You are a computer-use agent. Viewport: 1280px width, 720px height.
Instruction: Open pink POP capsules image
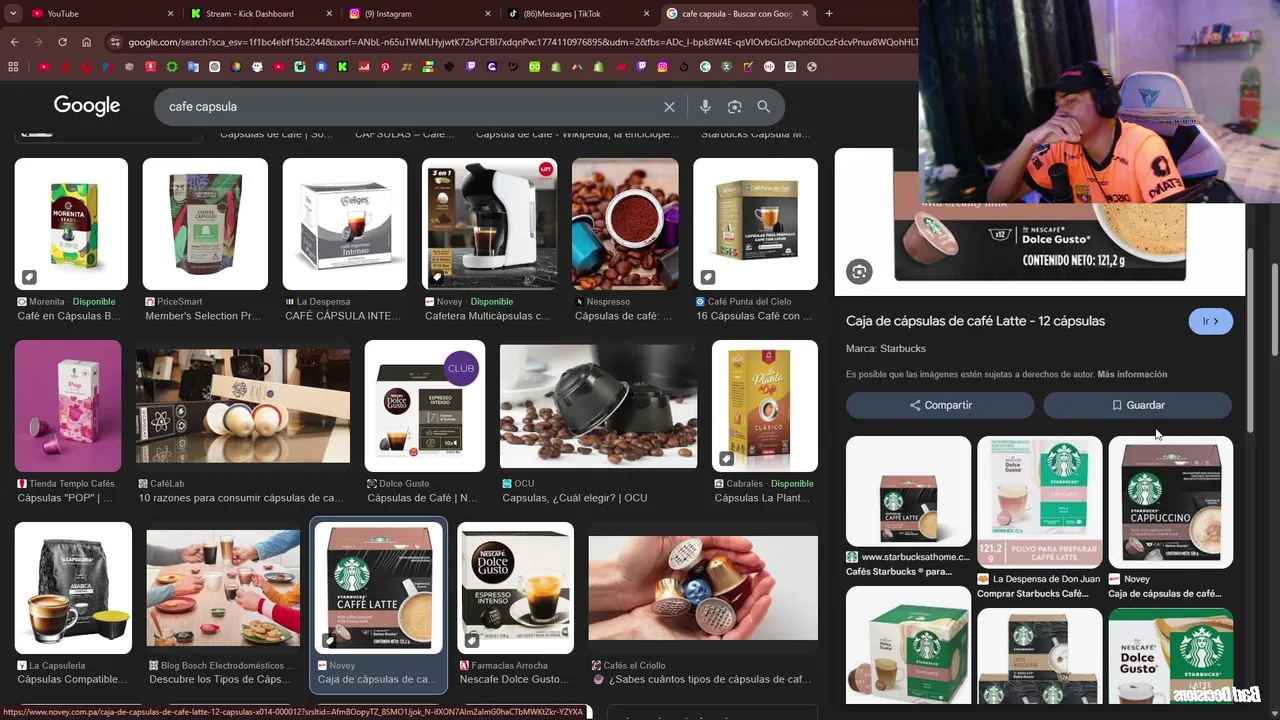click(68, 406)
